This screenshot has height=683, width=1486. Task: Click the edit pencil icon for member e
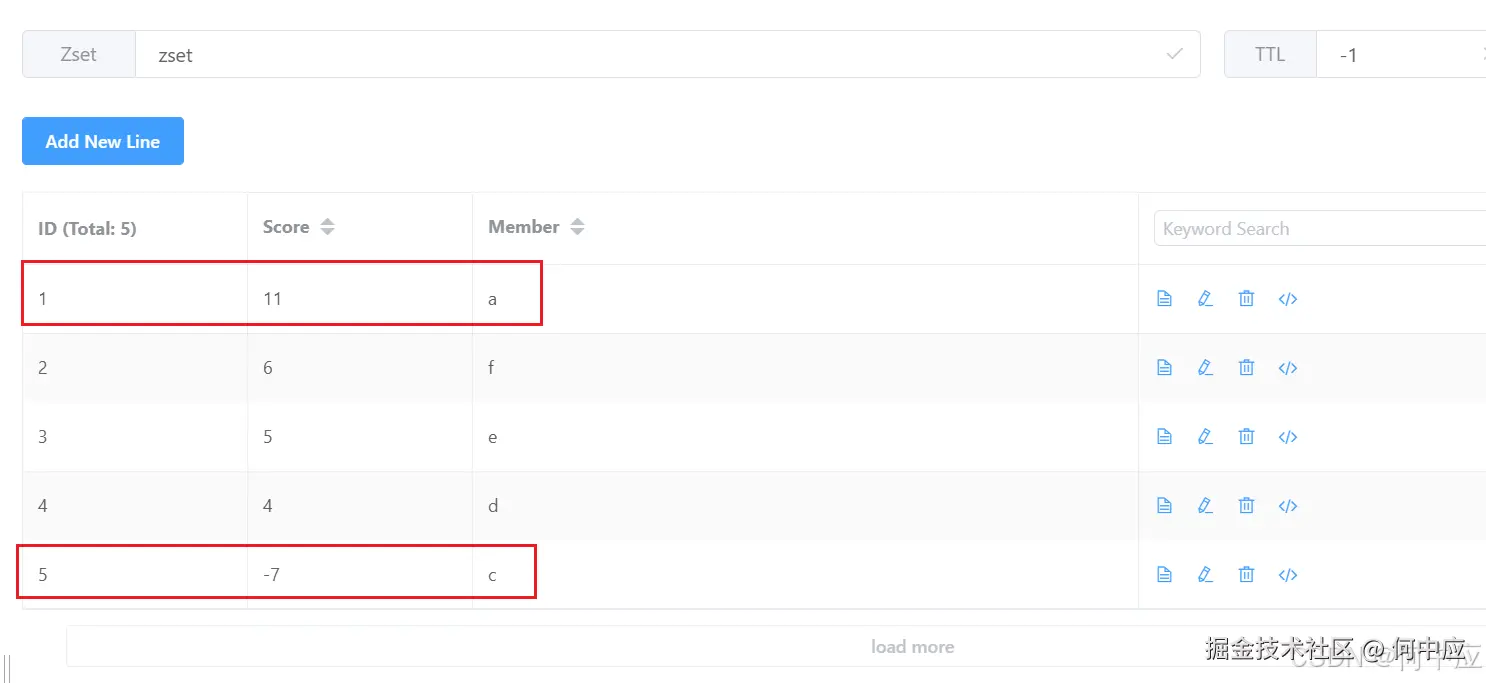click(x=1205, y=437)
